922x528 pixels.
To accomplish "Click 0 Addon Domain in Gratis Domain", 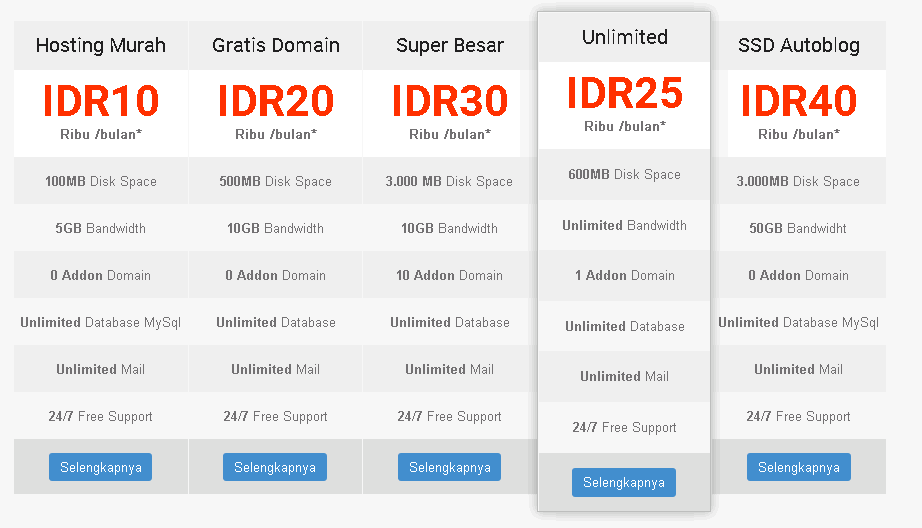I will pyautogui.click(x=275, y=275).
